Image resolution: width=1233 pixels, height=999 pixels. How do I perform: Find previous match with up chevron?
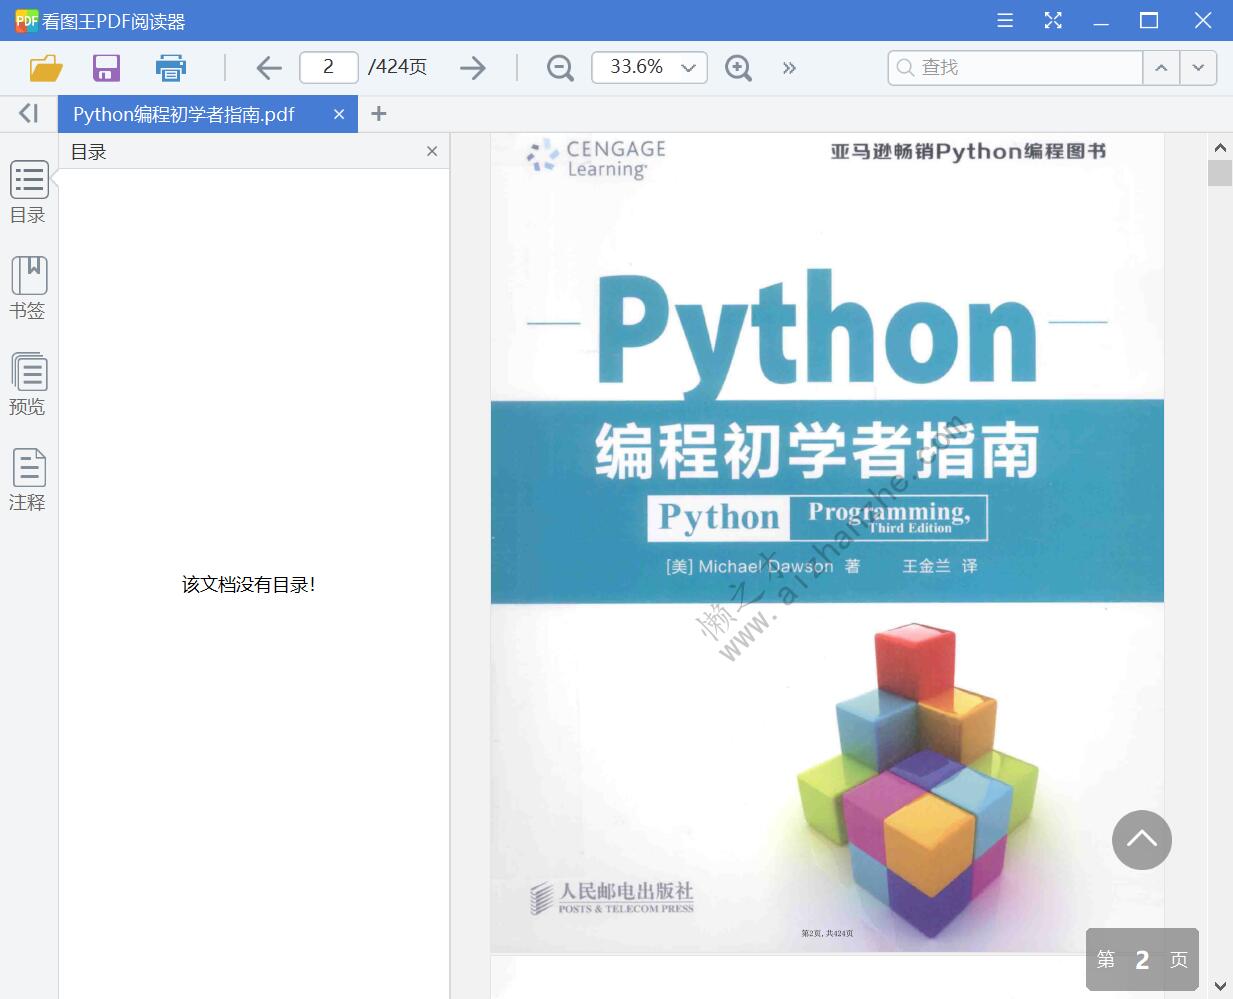1161,67
